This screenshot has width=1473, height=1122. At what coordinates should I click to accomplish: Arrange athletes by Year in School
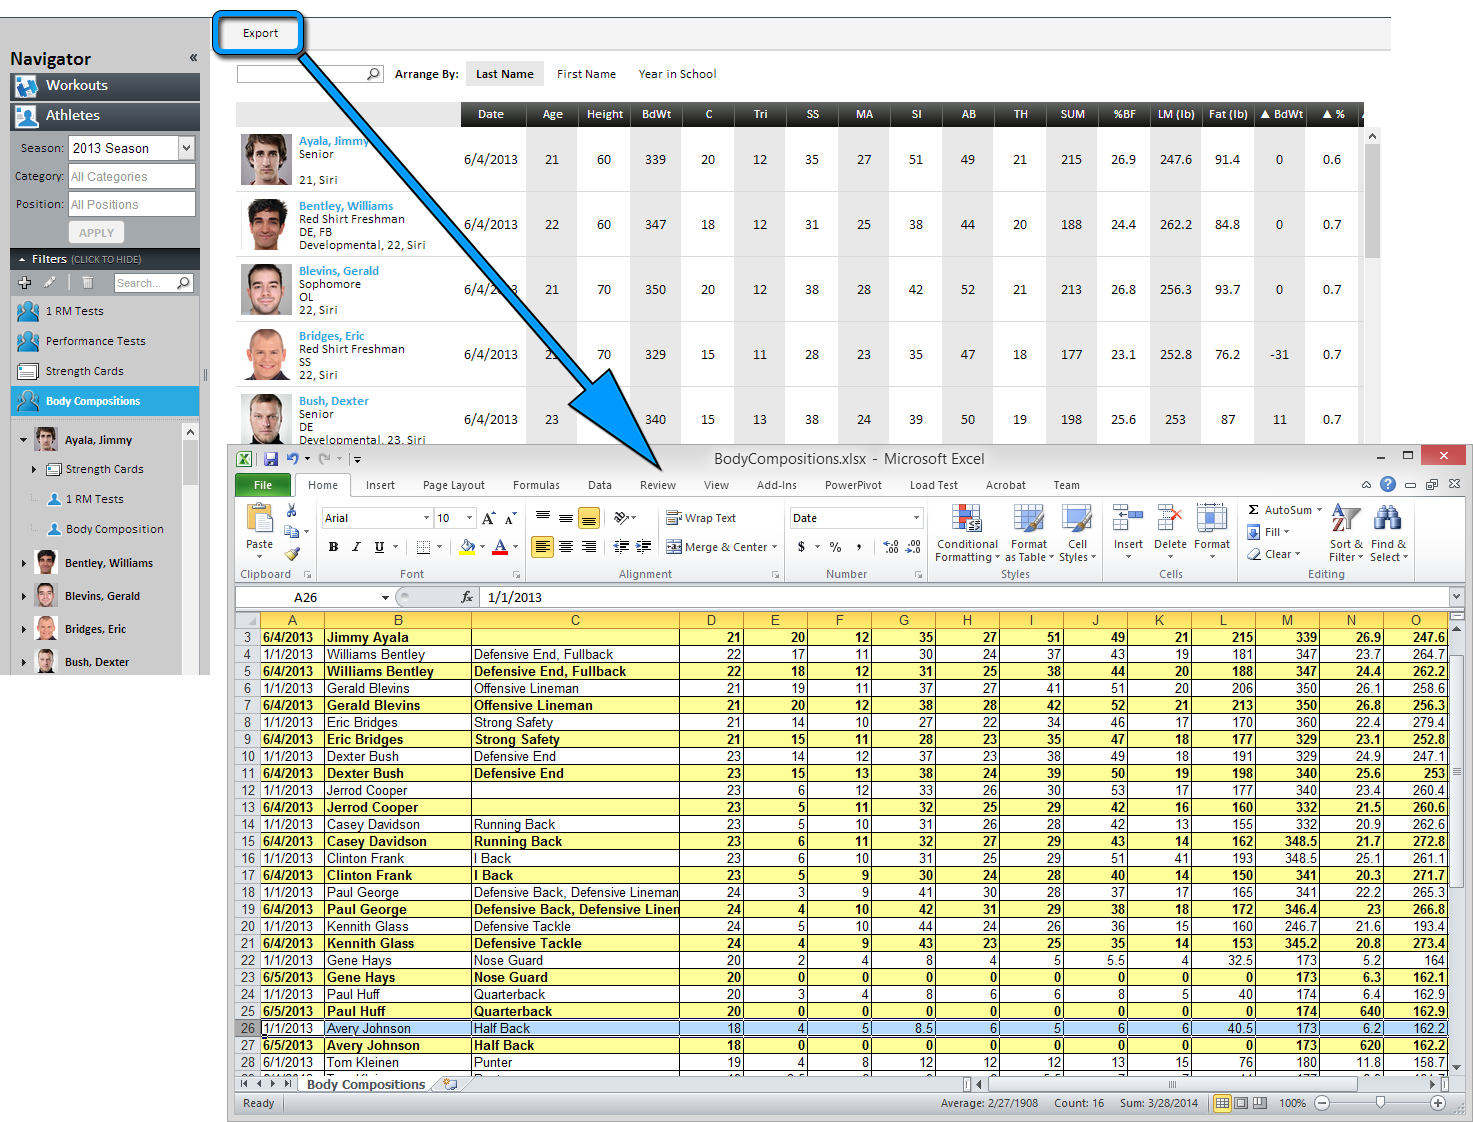click(x=677, y=74)
